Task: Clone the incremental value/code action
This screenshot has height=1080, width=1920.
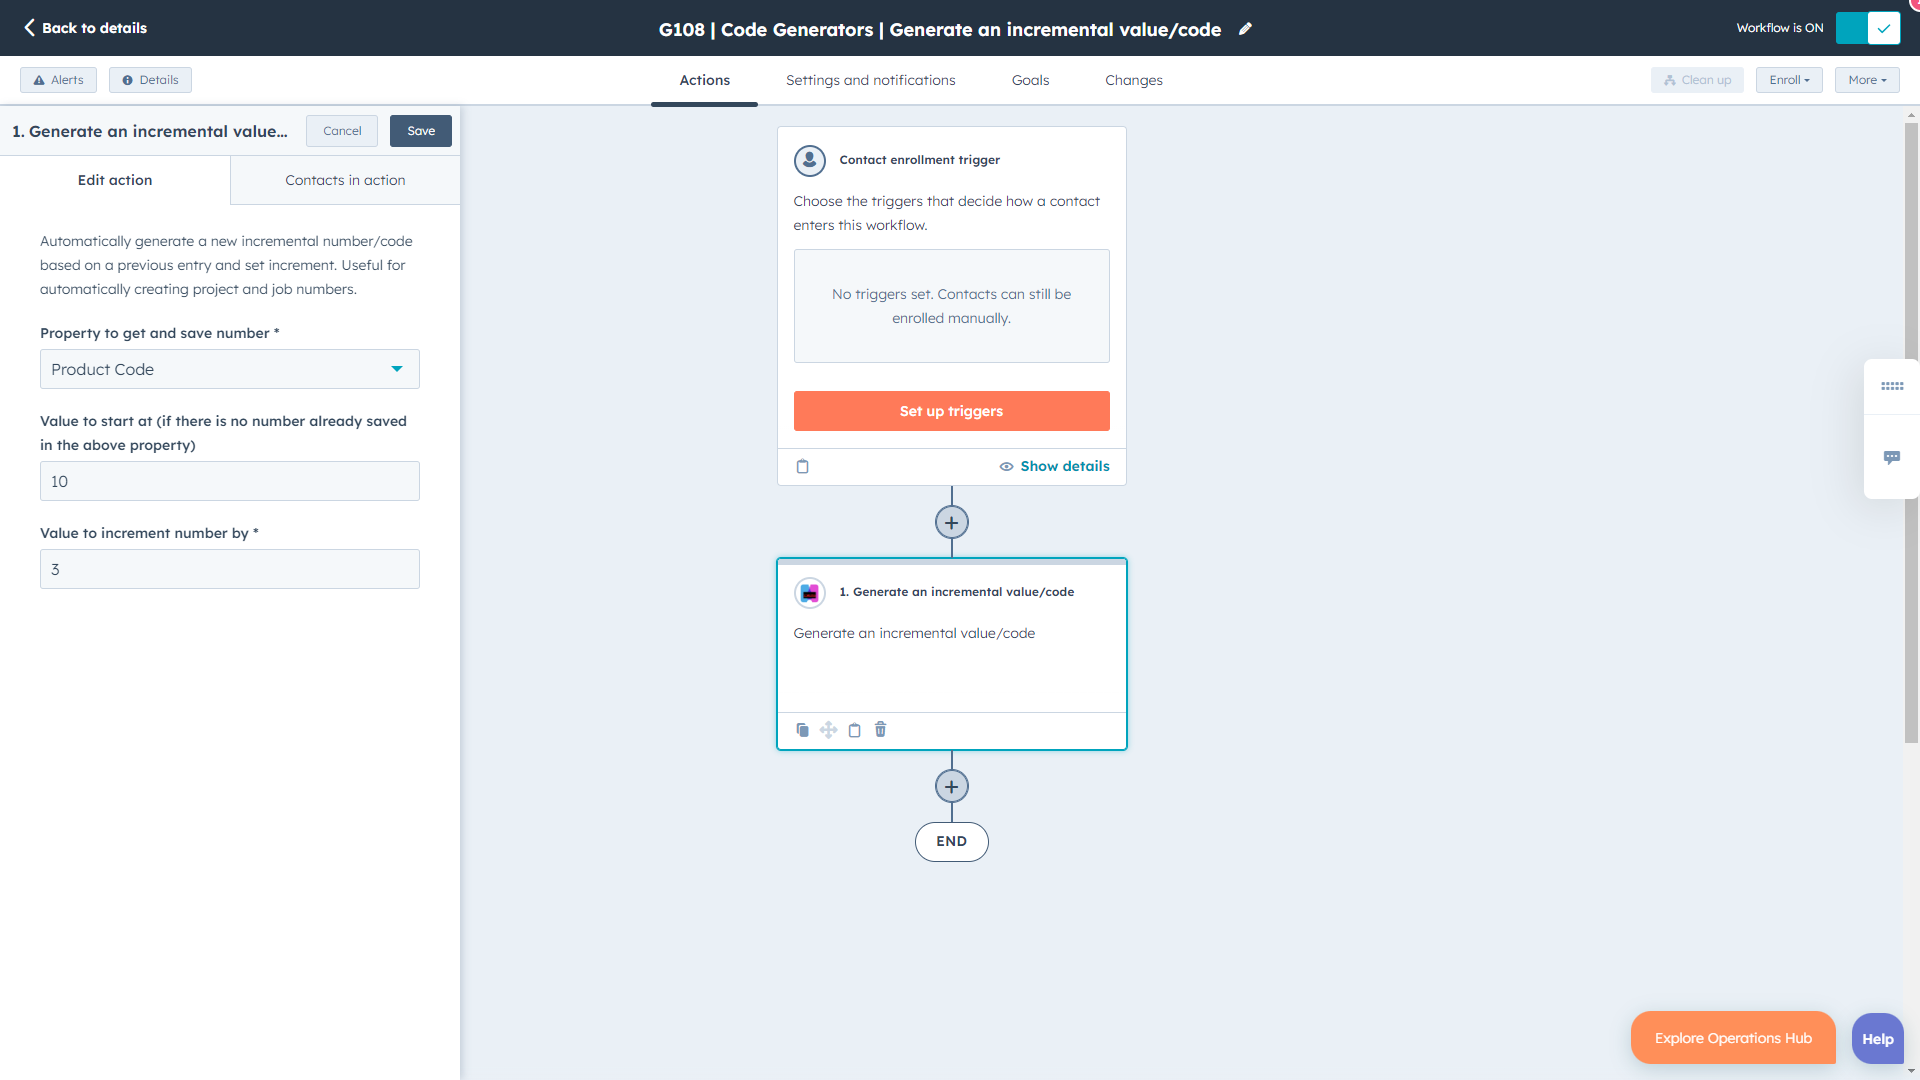Action: [802, 730]
